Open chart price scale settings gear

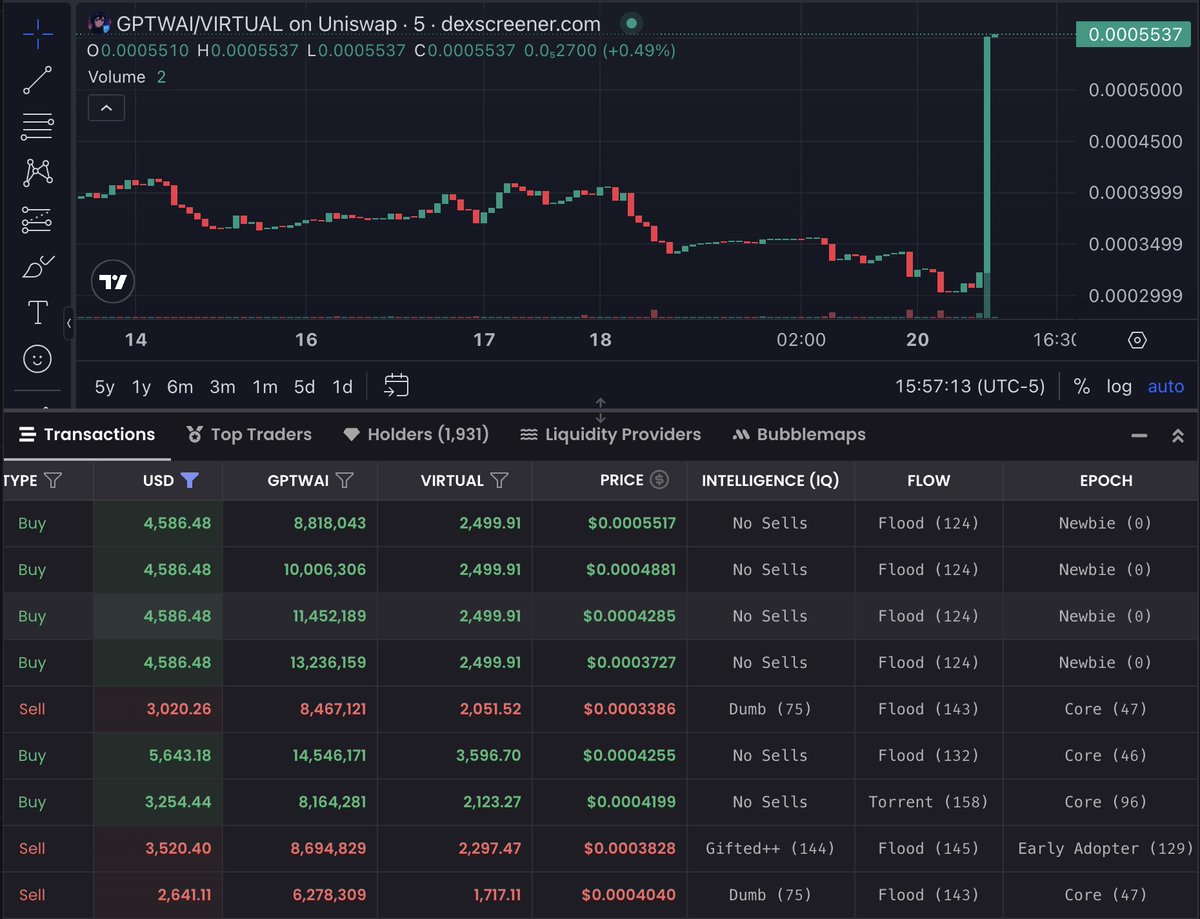pos(1137,340)
